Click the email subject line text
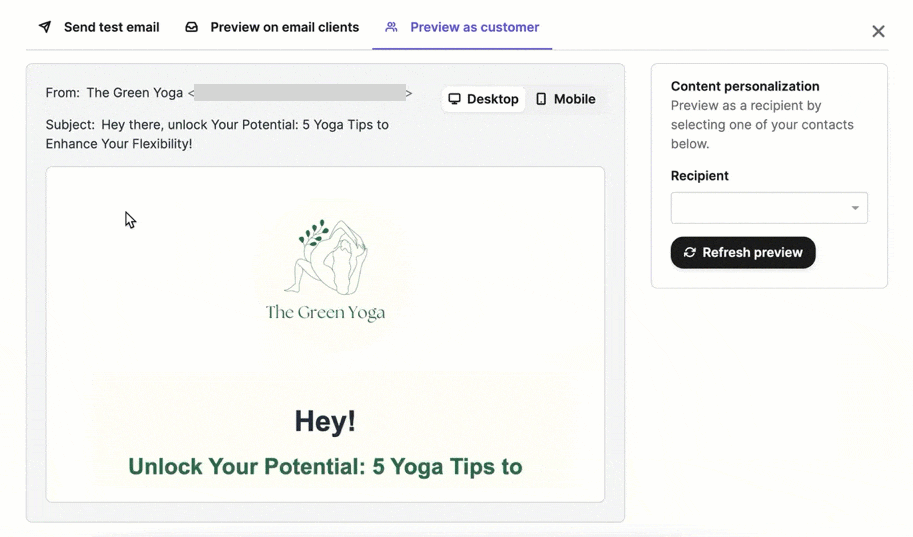The height and width of the screenshot is (537, 913). [217, 134]
